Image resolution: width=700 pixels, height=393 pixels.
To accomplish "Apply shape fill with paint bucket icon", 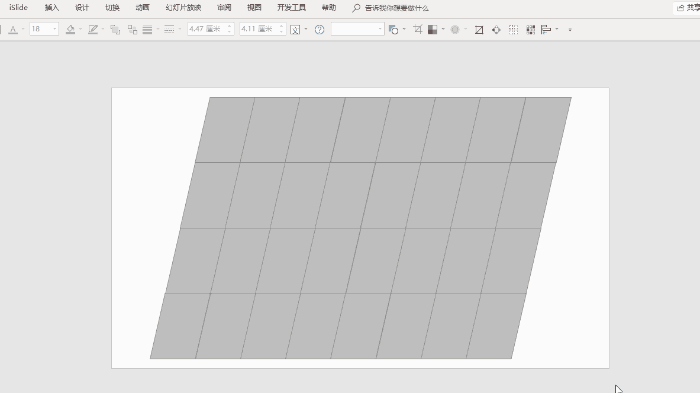I will [70, 29].
